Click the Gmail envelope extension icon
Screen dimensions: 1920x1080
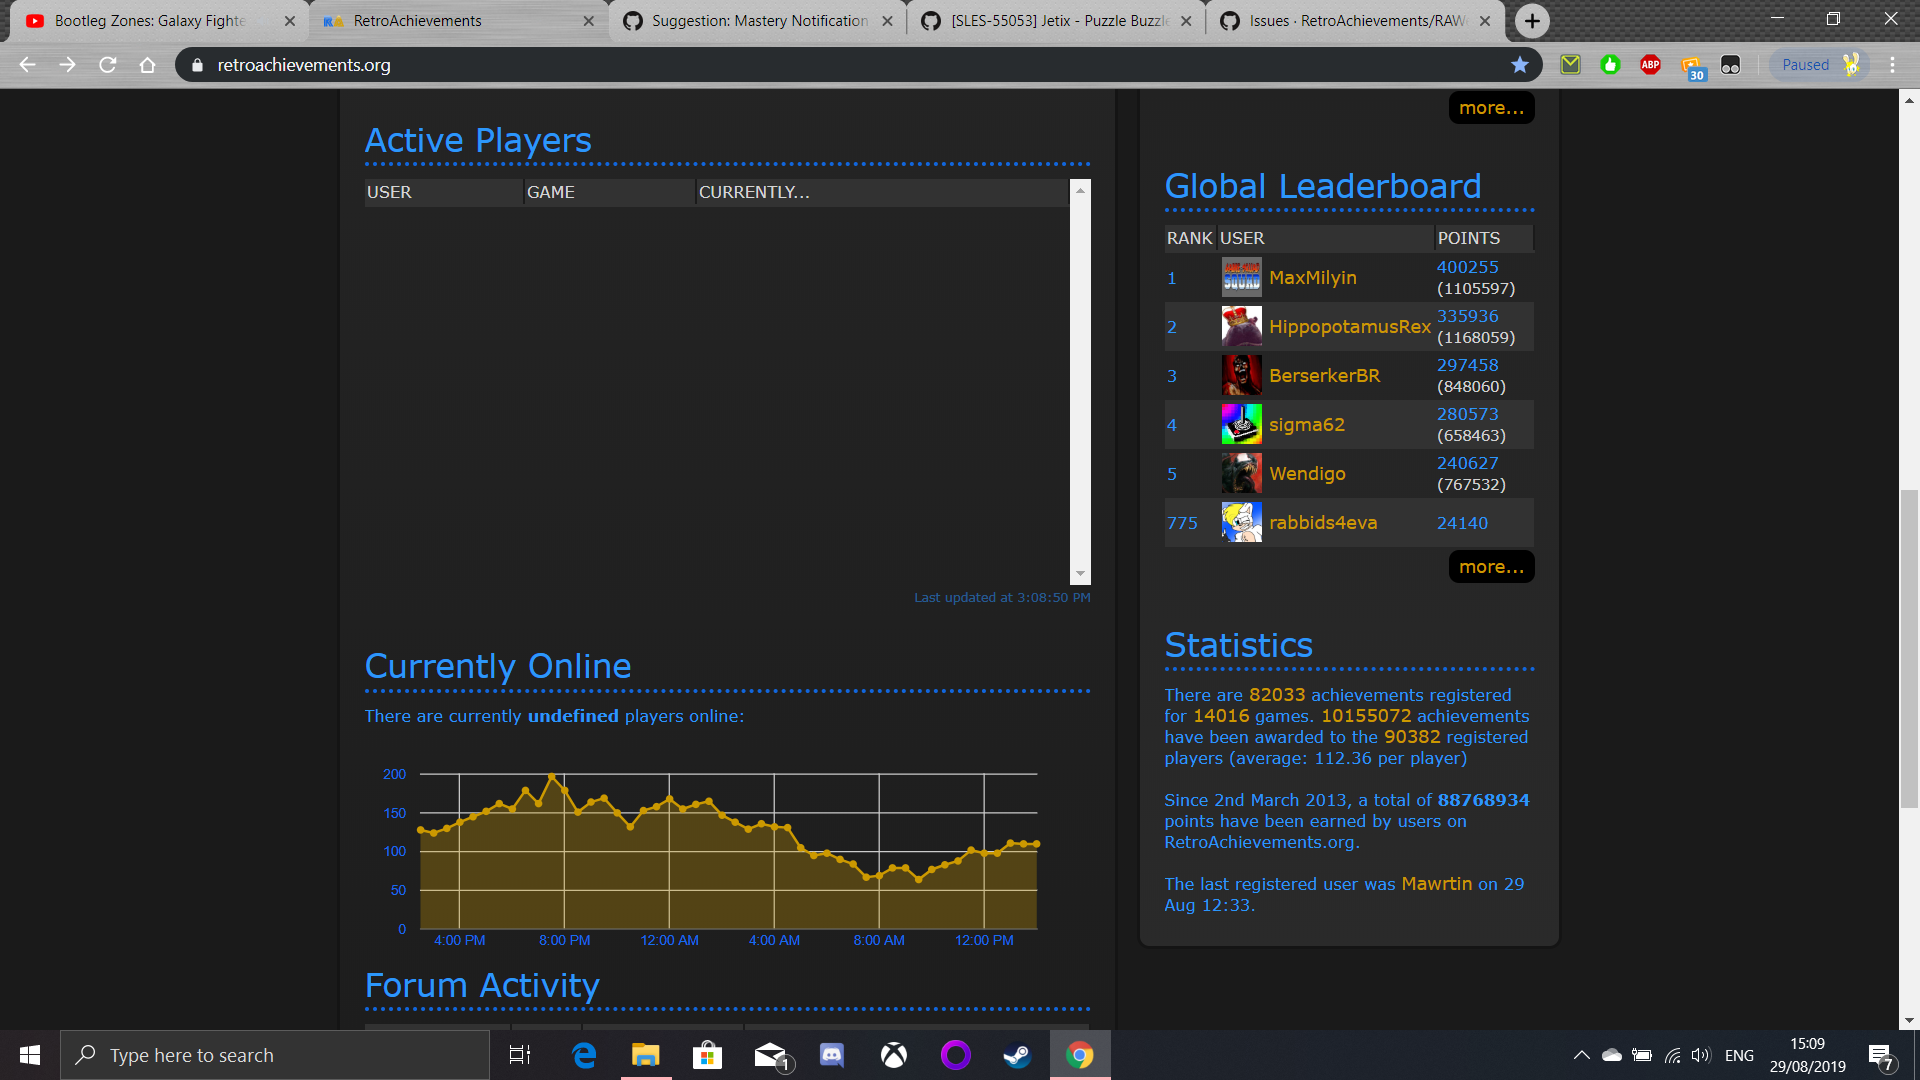point(1571,64)
